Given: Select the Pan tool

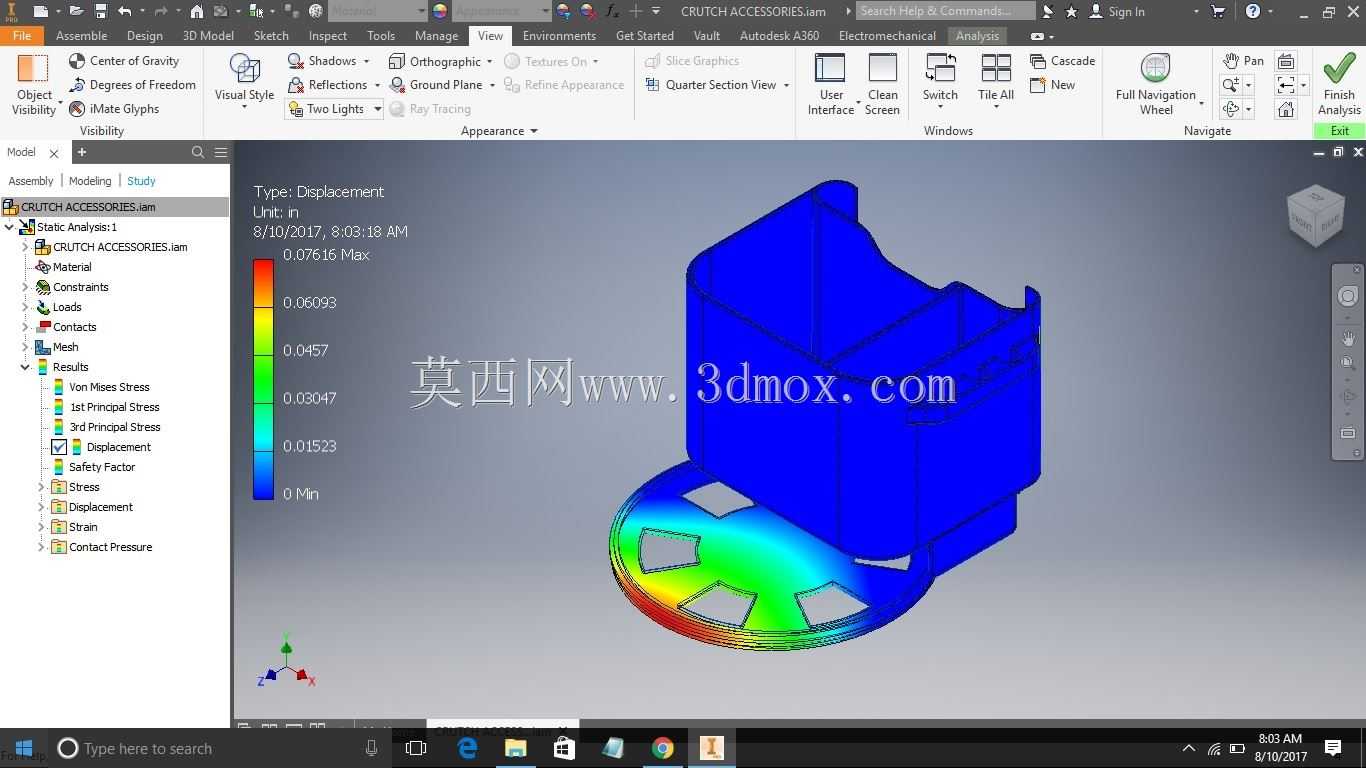Looking at the screenshot, I should [1243, 61].
